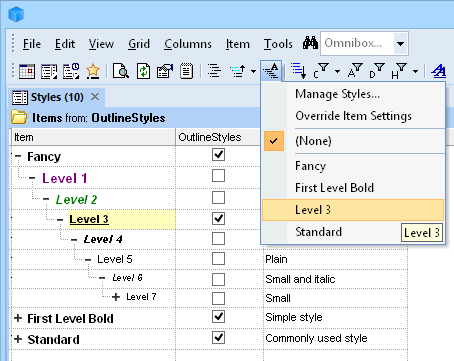Uncheck OutlineStyles checkbox for Standard row
Viewport: 454px width, 361px height.
[218, 338]
